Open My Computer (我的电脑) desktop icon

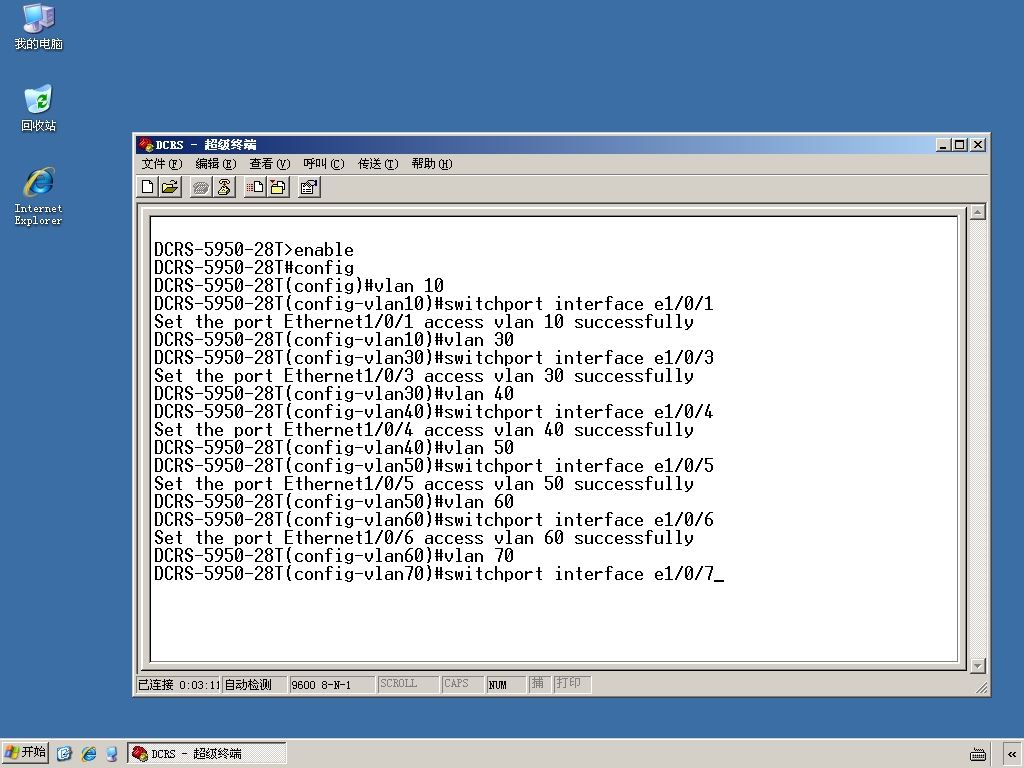click(39, 27)
